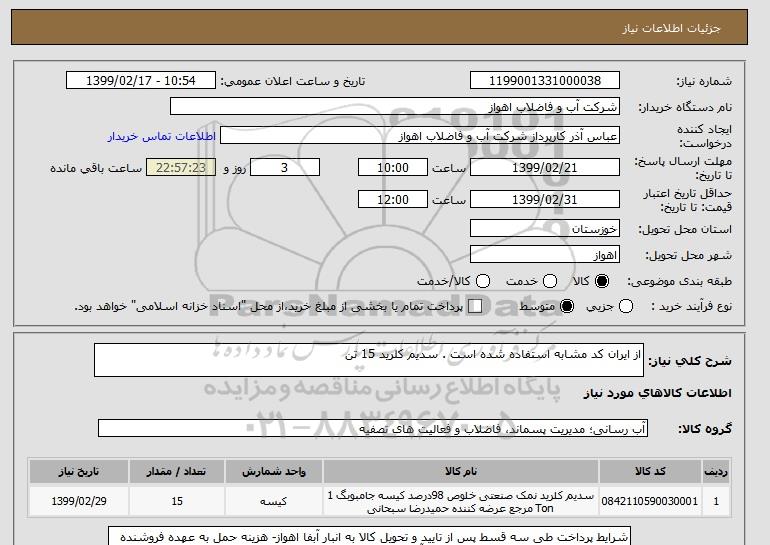Click the شماره نیاز label
770x545 pixels.
[x=704, y=82]
